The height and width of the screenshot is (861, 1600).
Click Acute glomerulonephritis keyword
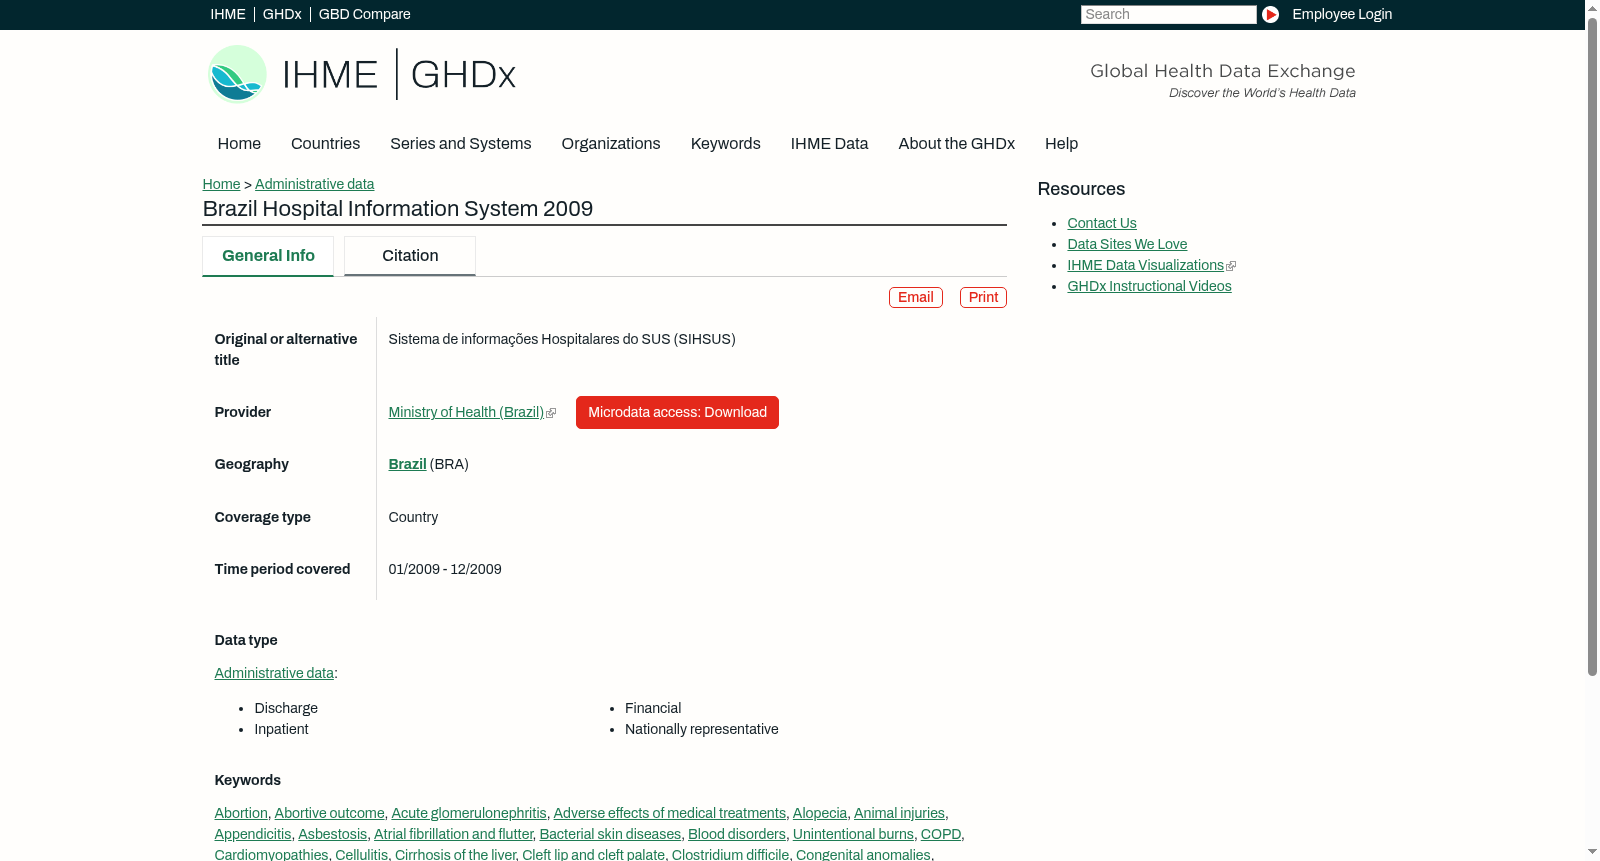coord(469,813)
